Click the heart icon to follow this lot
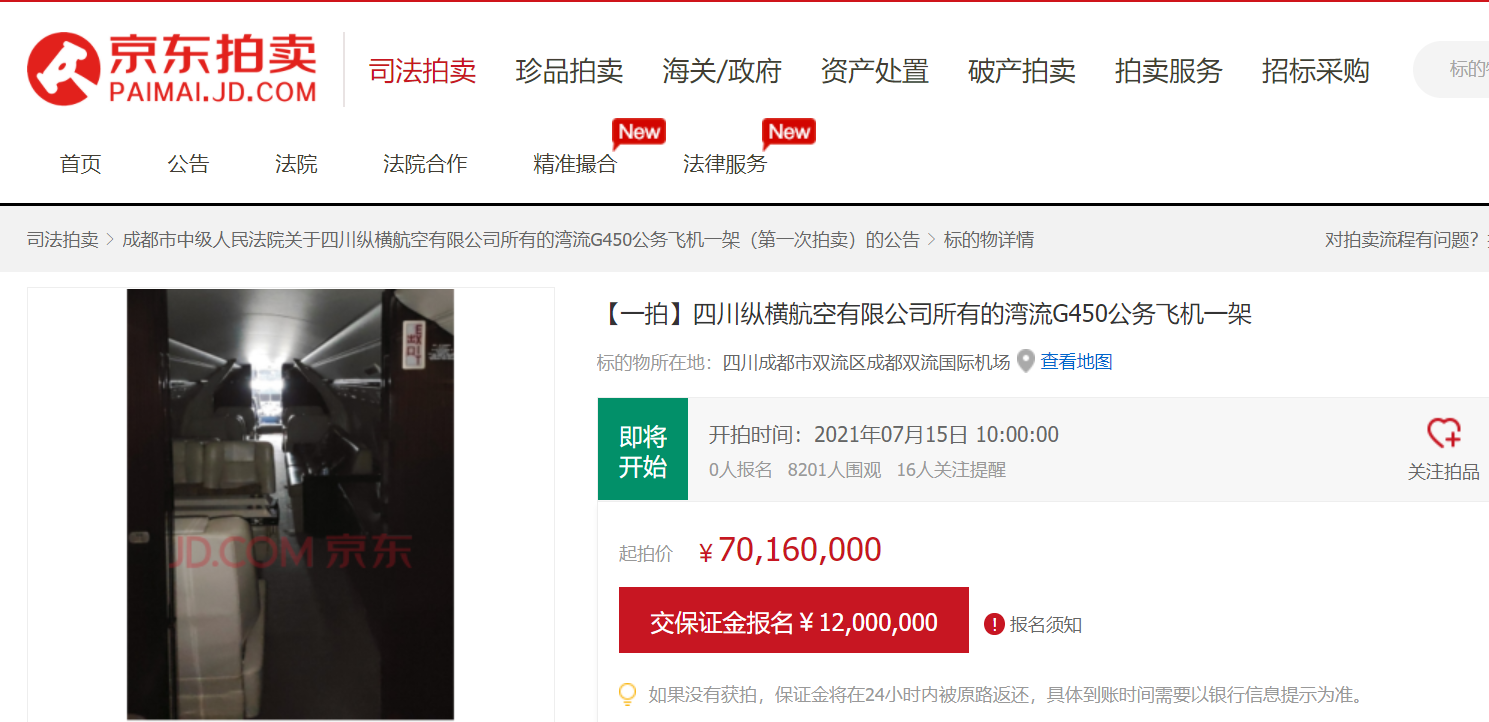The image size is (1489, 722). pyautogui.click(x=1443, y=433)
